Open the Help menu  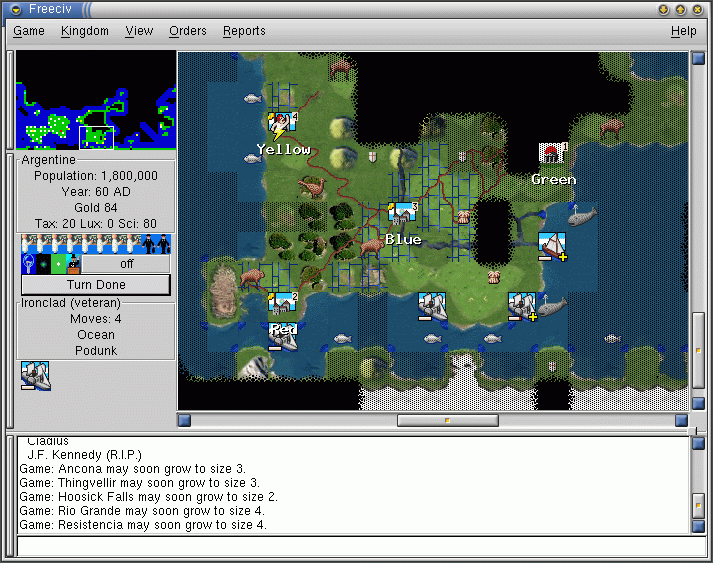click(x=683, y=31)
